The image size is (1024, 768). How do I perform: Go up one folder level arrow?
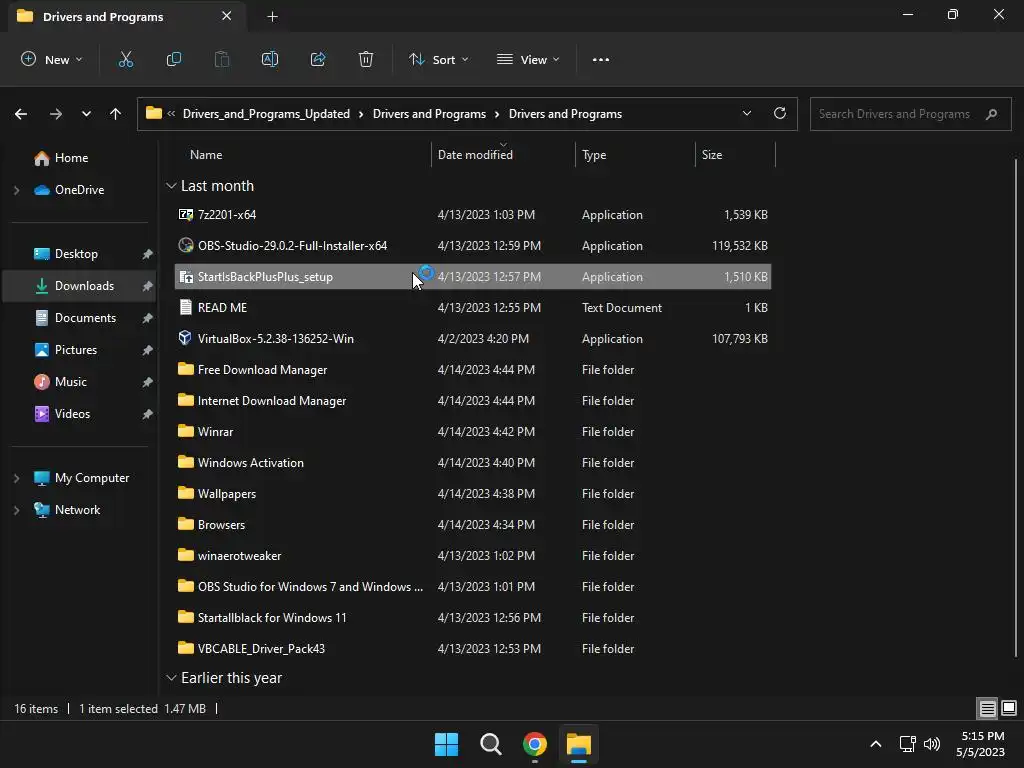(x=116, y=114)
